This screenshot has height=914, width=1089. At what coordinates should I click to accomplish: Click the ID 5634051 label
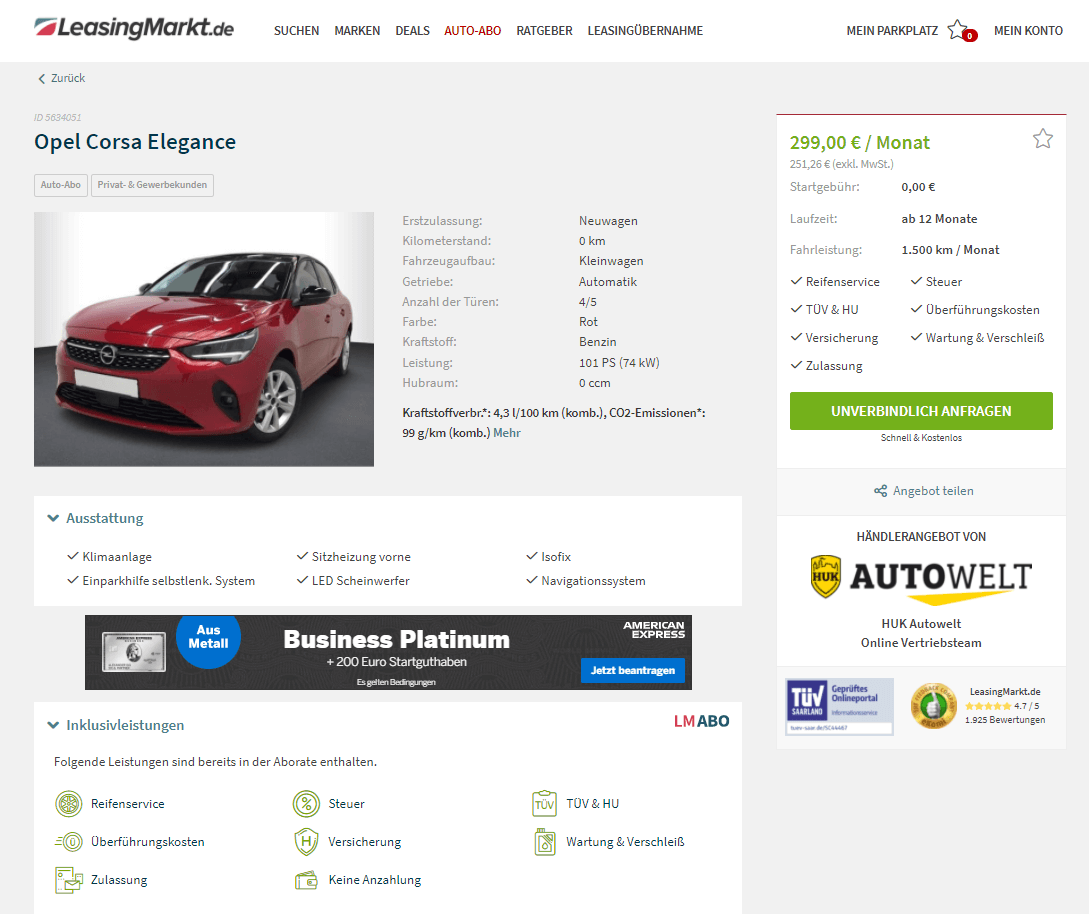tap(58, 117)
